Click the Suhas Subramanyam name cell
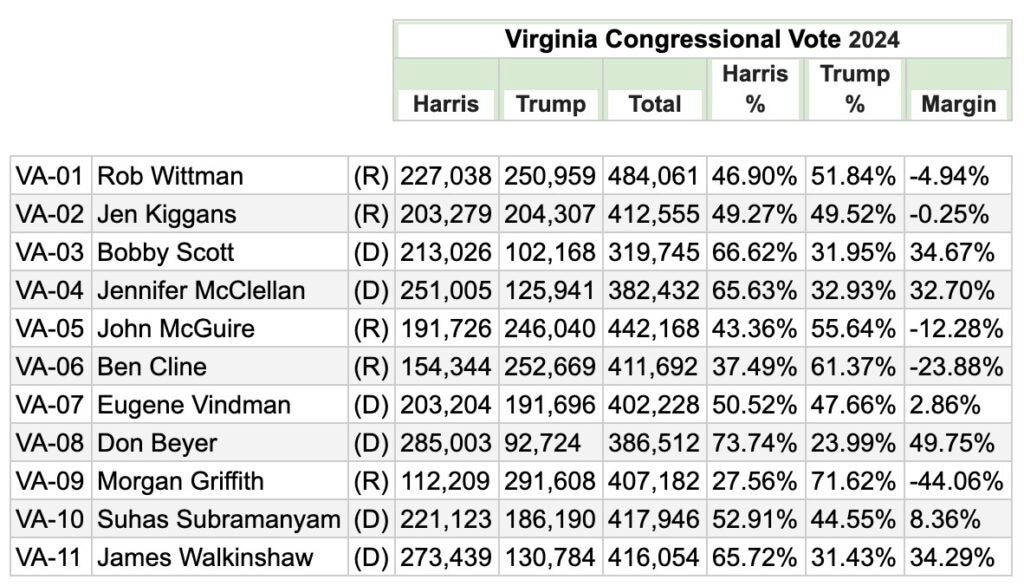This screenshot has width=1024, height=586. (x=219, y=519)
